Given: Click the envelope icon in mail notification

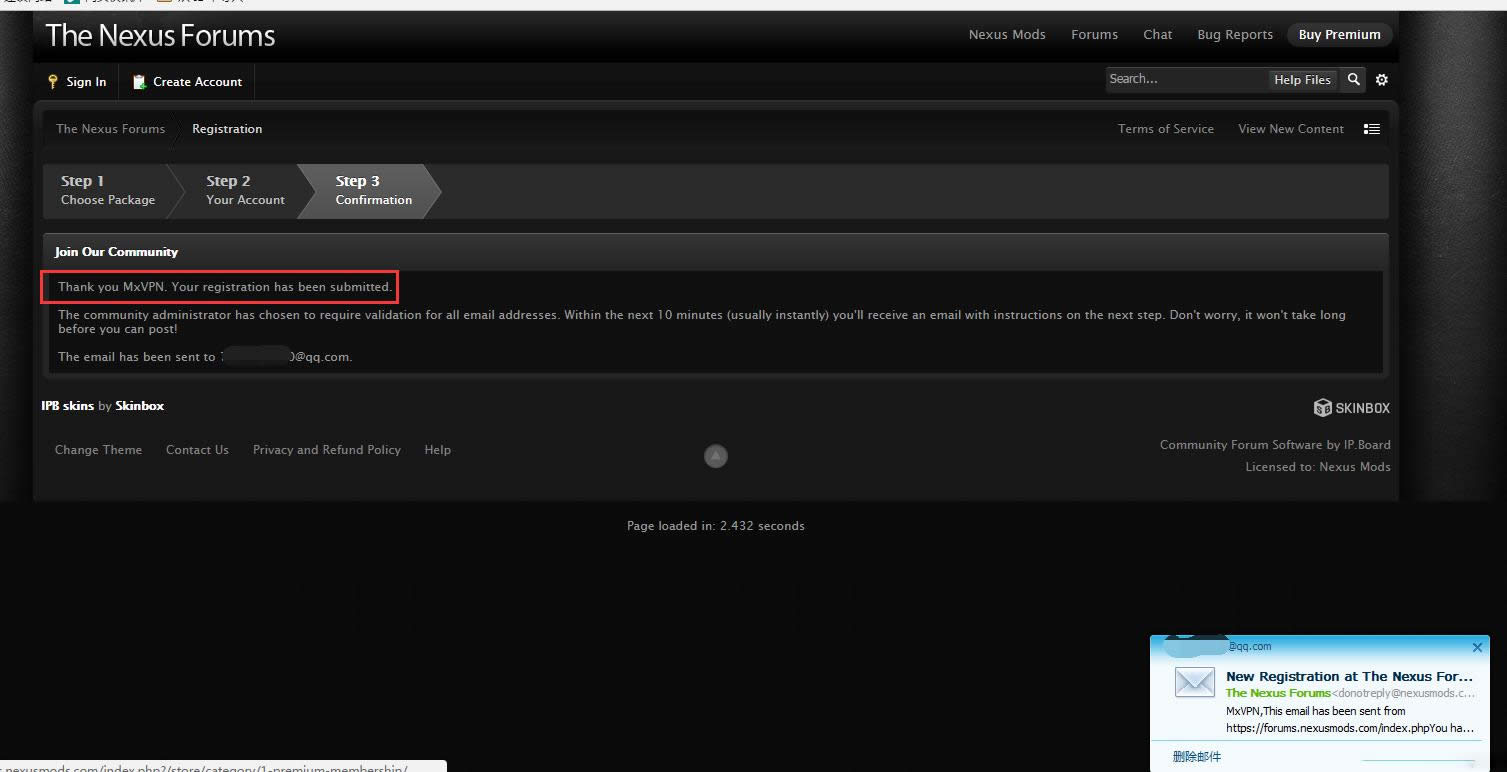Looking at the screenshot, I should 1194,683.
